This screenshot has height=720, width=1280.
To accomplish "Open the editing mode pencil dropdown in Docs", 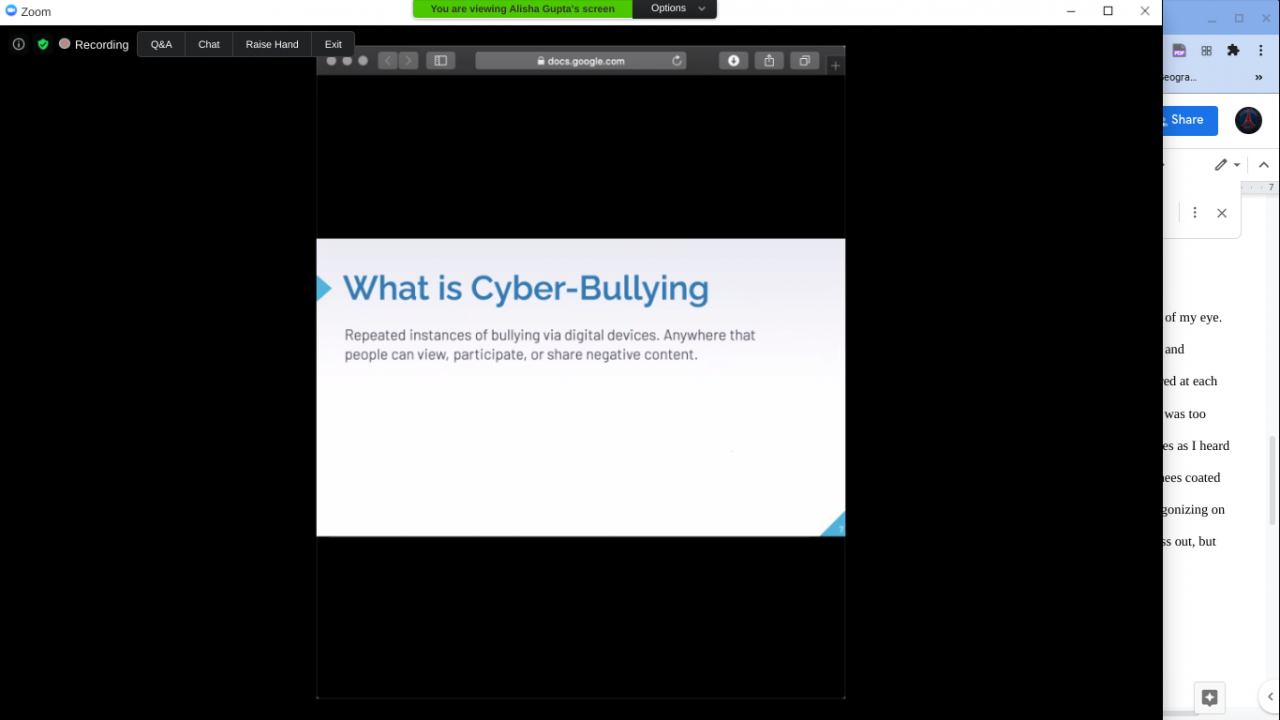I will coord(1227,165).
